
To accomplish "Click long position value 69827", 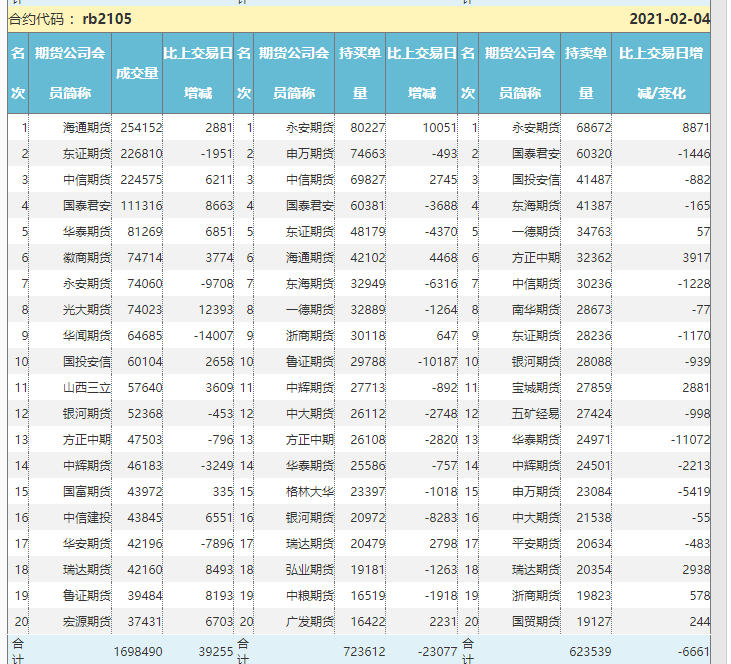I will point(368,180).
